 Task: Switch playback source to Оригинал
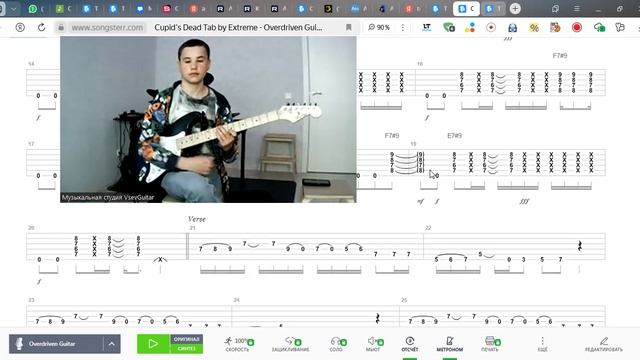186,339
